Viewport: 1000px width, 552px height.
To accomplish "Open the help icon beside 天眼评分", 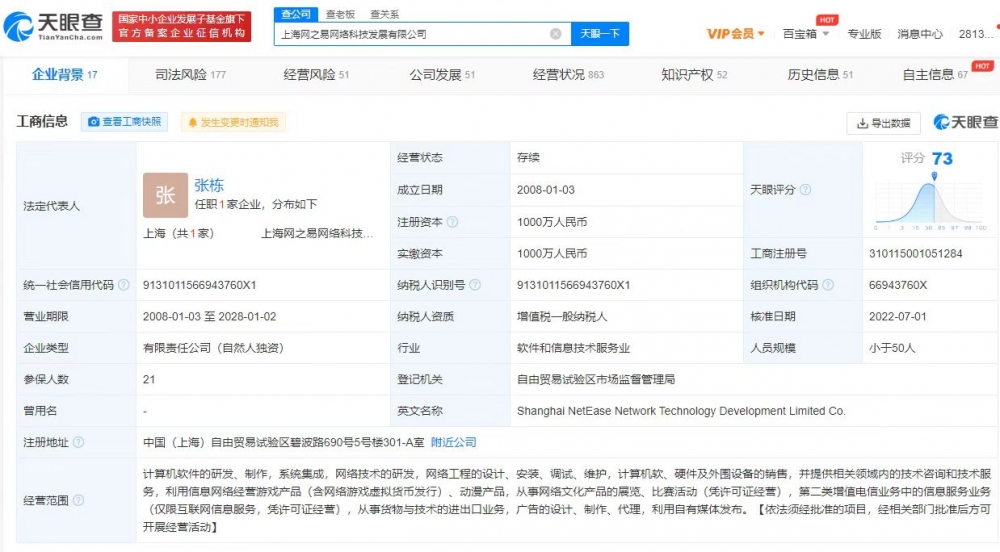I will pyautogui.click(x=805, y=189).
